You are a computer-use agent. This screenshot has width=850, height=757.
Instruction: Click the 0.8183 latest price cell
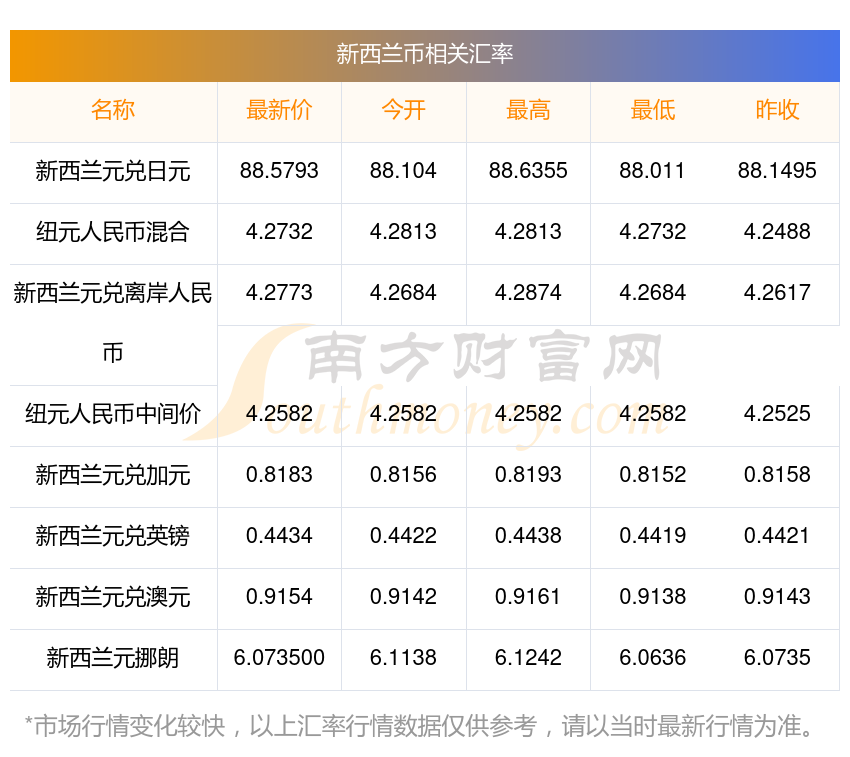click(x=279, y=475)
